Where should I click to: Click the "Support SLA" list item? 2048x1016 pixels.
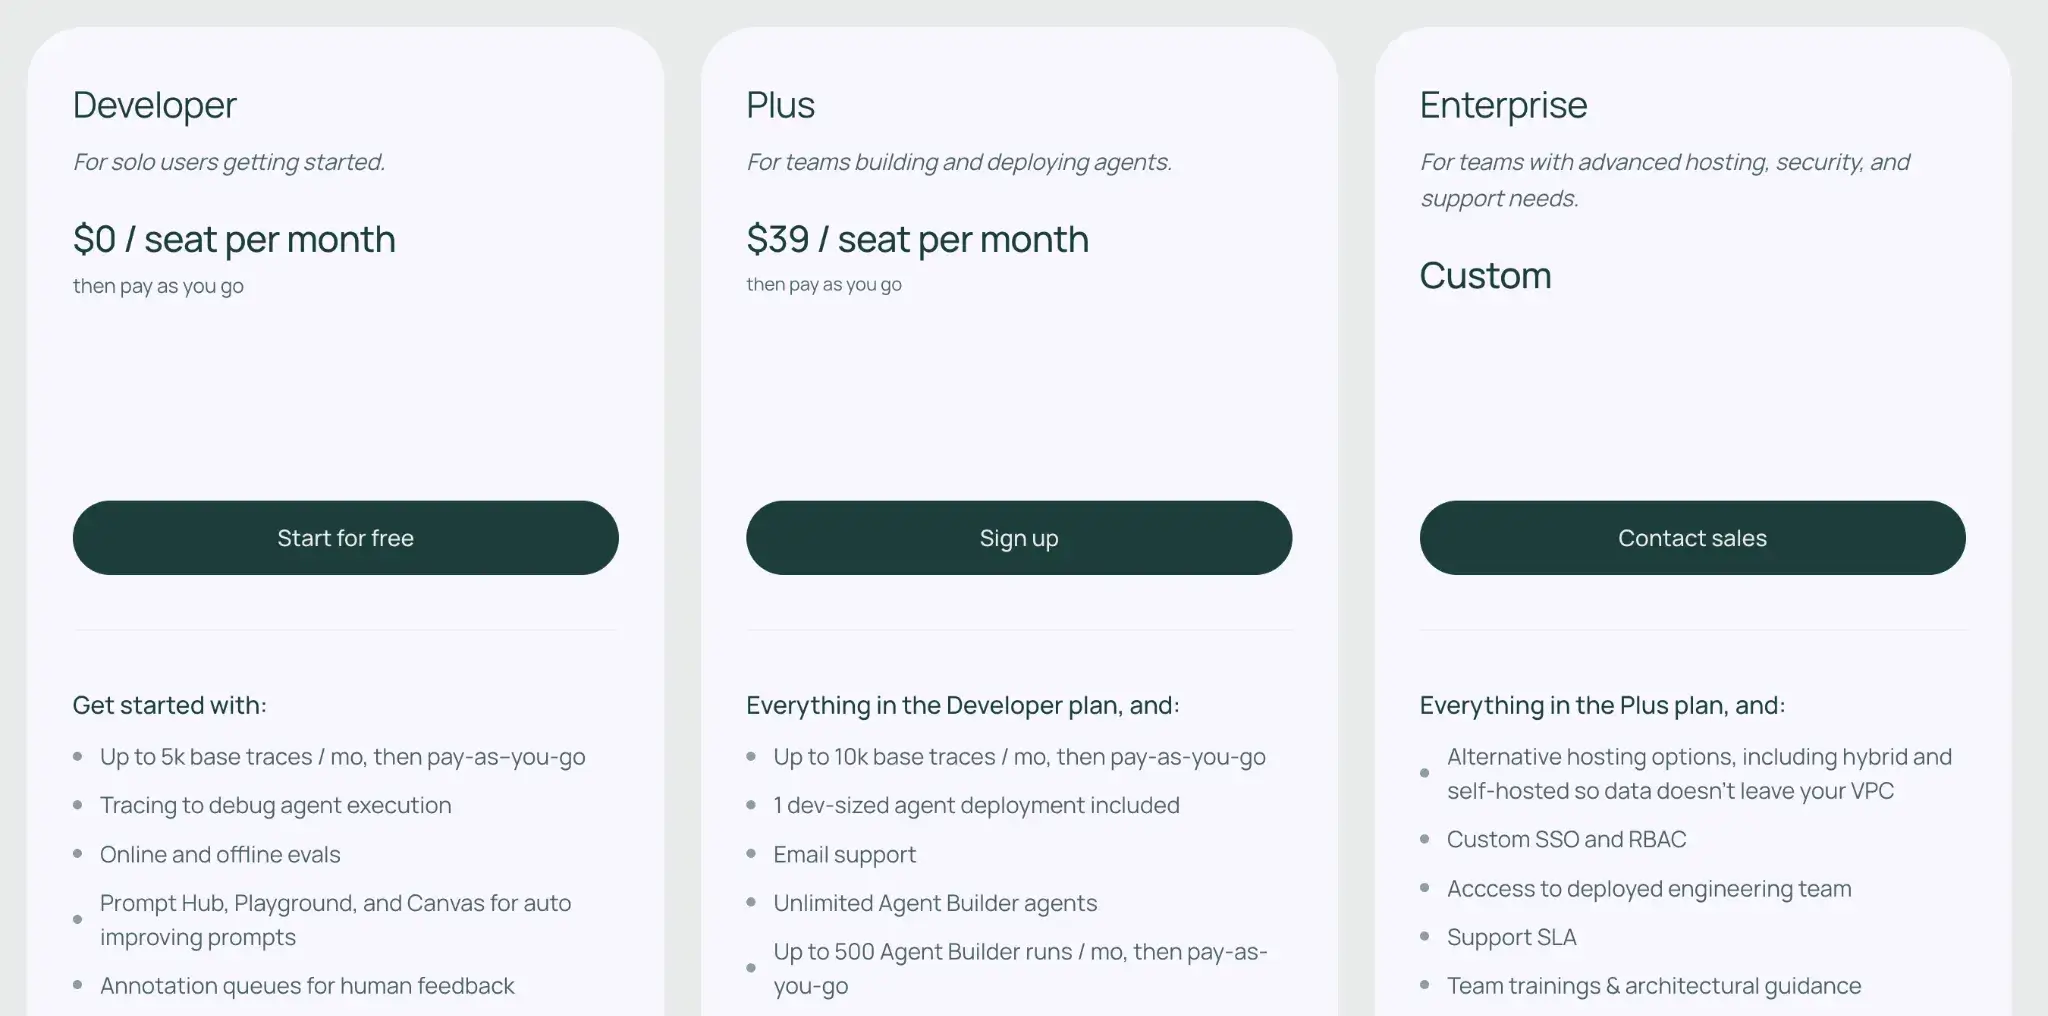(x=1511, y=938)
